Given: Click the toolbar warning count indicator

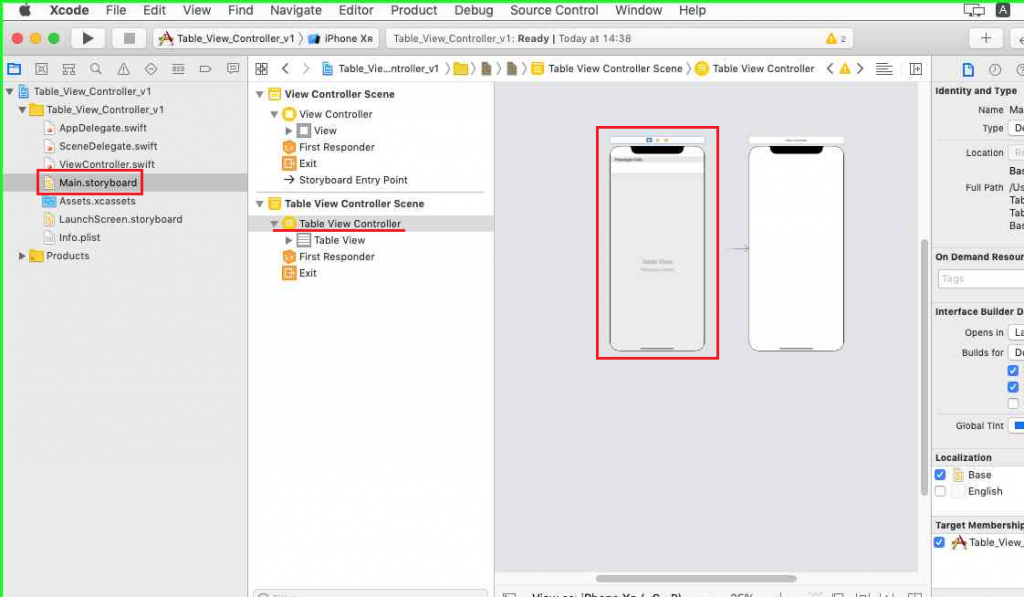Looking at the screenshot, I should pyautogui.click(x=835, y=39).
